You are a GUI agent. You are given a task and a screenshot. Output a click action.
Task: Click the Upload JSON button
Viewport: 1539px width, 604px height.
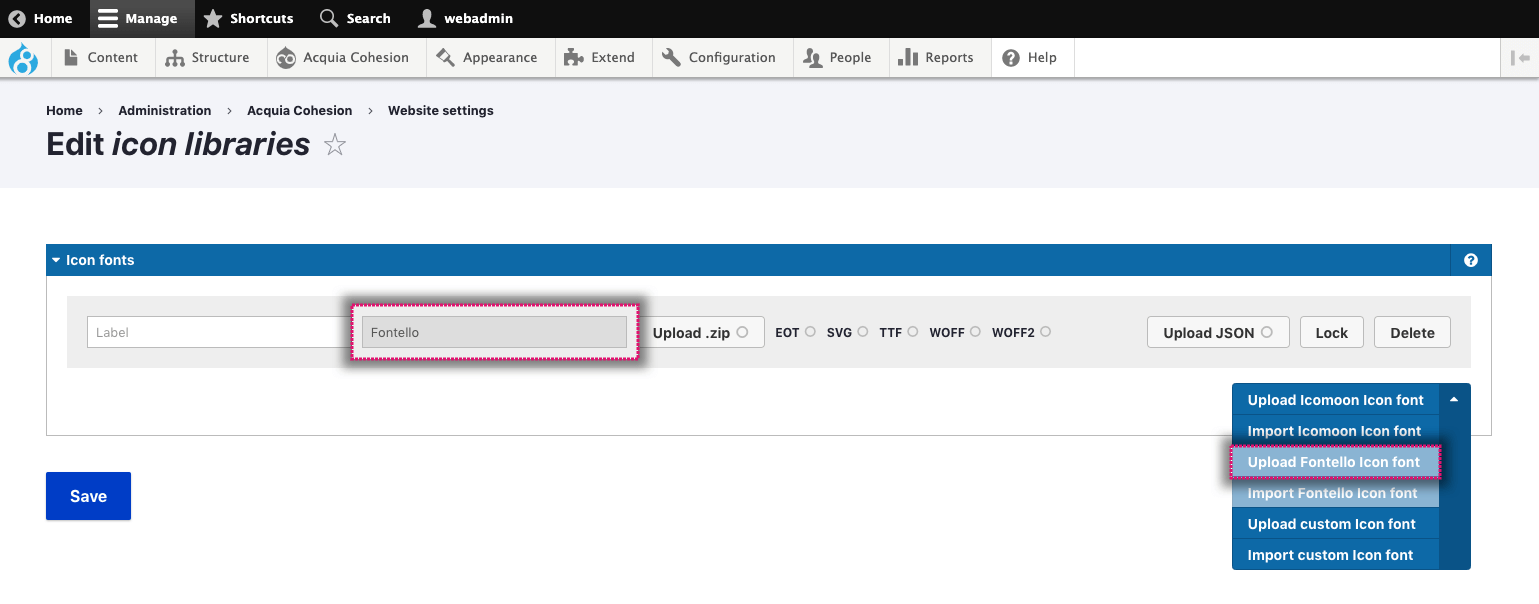coord(1218,332)
